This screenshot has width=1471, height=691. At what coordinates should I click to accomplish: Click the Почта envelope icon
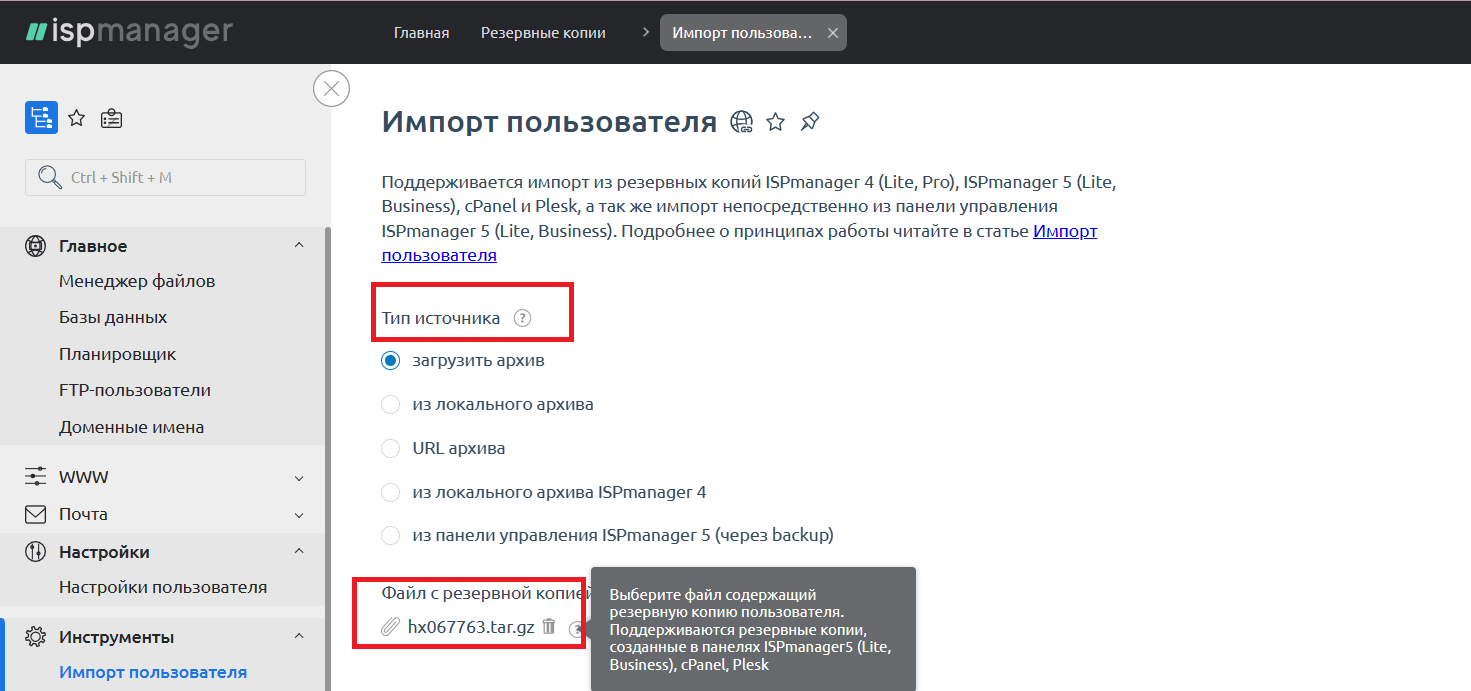click(36, 514)
